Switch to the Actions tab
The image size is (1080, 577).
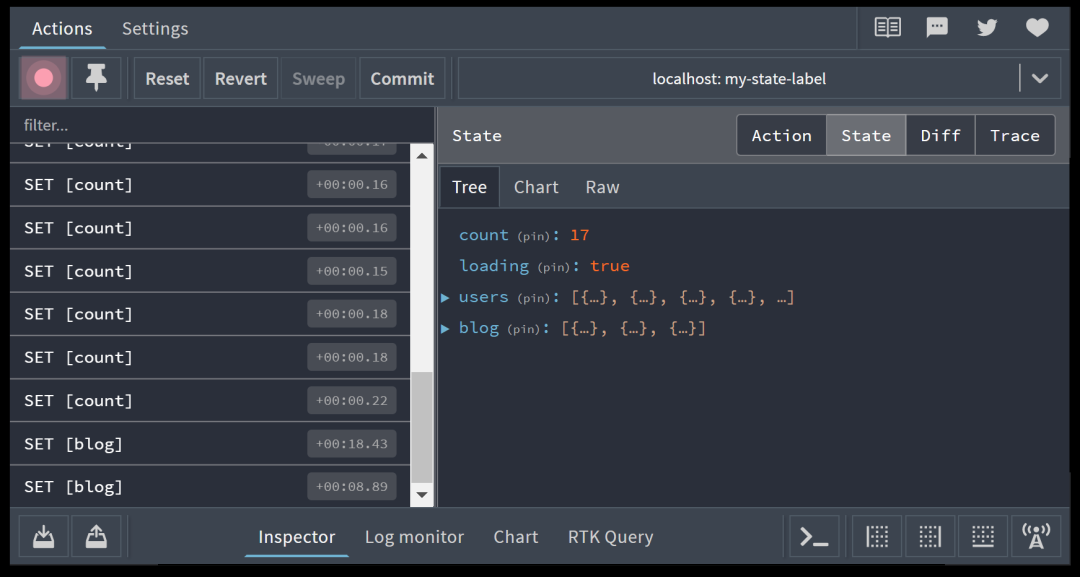[62, 28]
